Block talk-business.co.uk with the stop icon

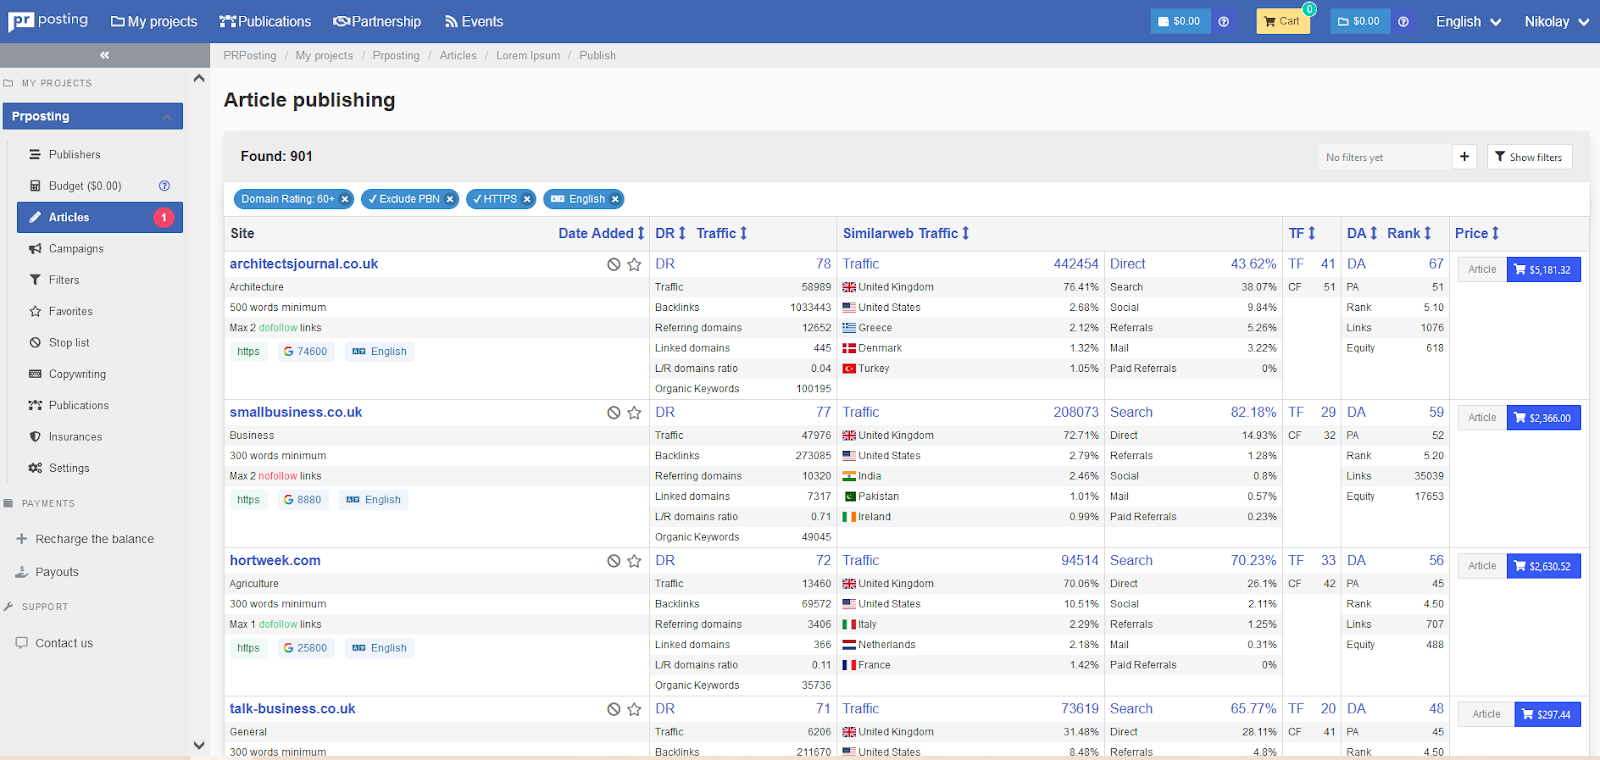614,709
